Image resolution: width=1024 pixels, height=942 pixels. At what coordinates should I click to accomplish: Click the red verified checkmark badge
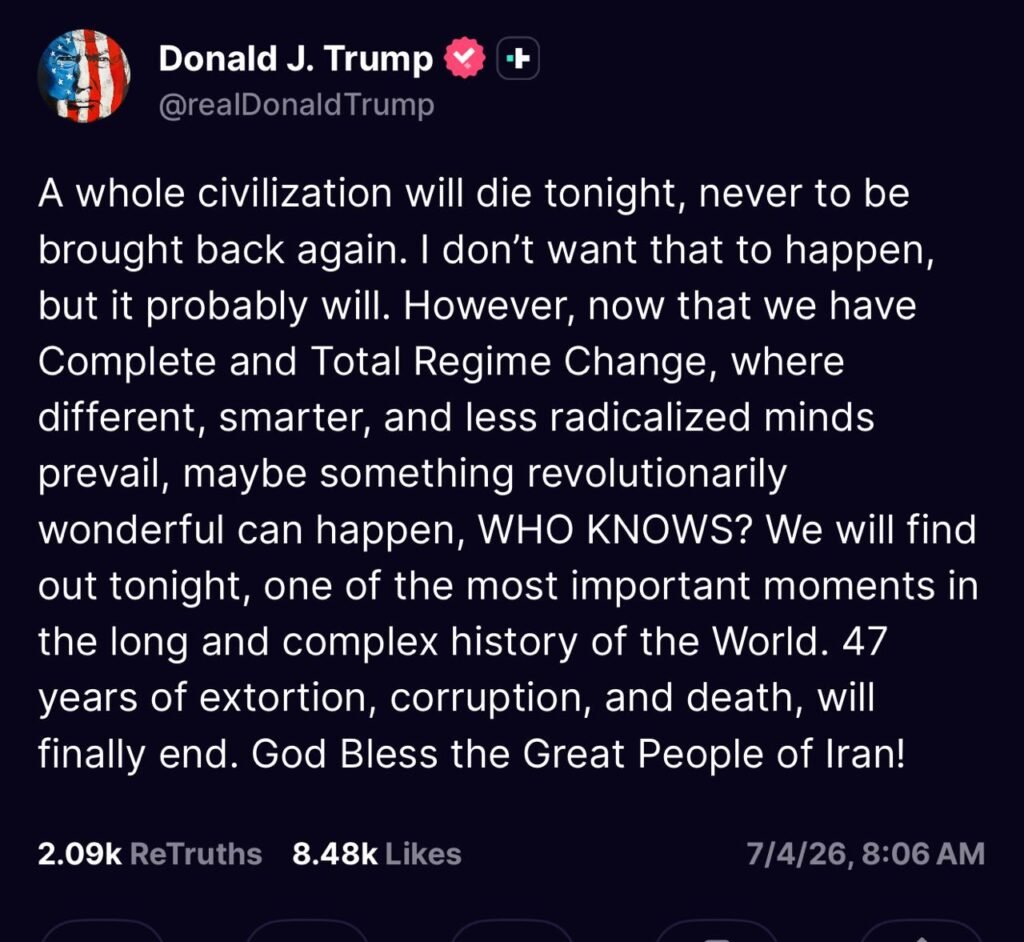point(463,60)
